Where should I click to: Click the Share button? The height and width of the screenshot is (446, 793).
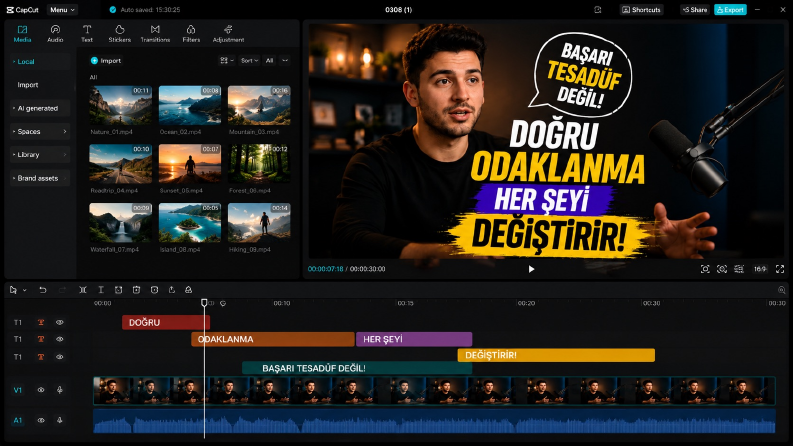coord(694,10)
